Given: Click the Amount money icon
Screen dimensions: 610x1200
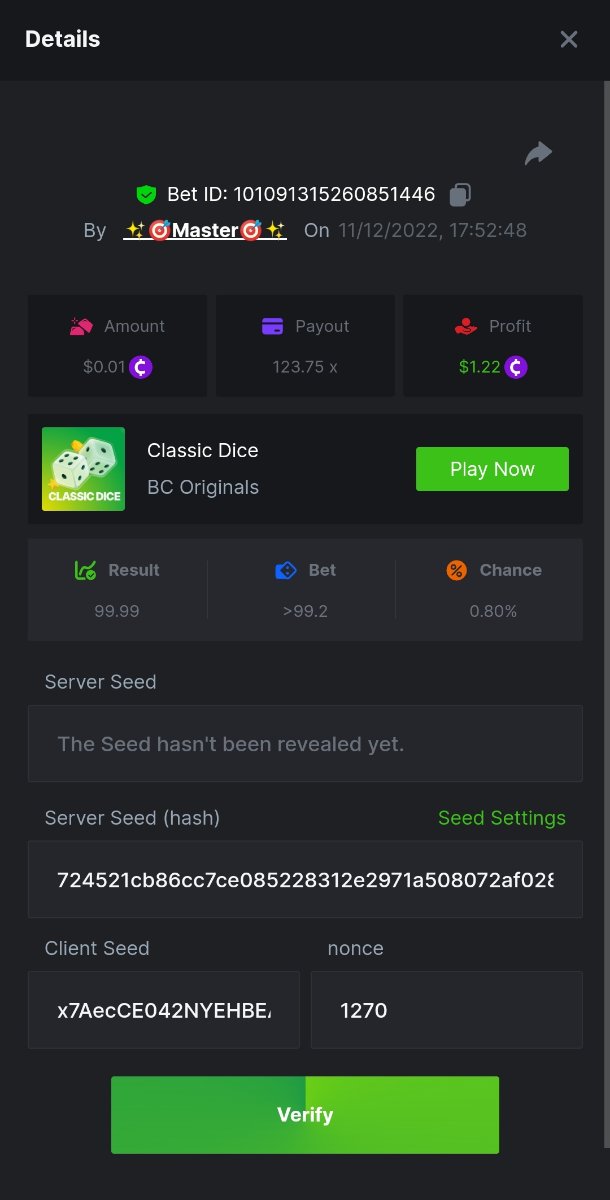Looking at the screenshot, I should [x=81, y=326].
